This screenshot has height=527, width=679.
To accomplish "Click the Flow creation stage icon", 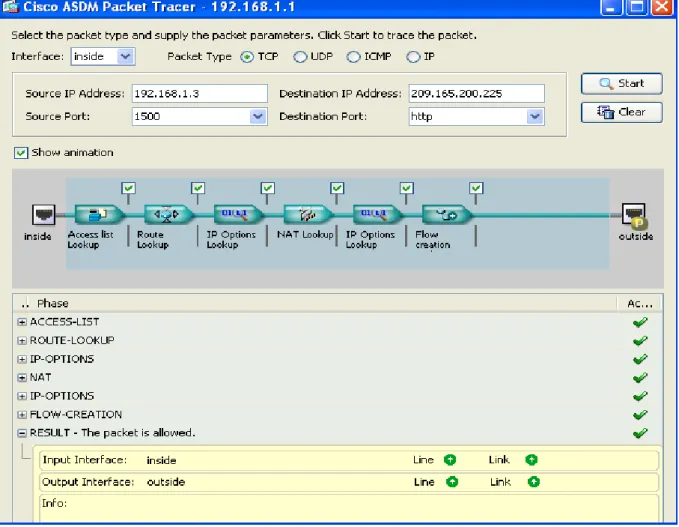I will [x=446, y=214].
